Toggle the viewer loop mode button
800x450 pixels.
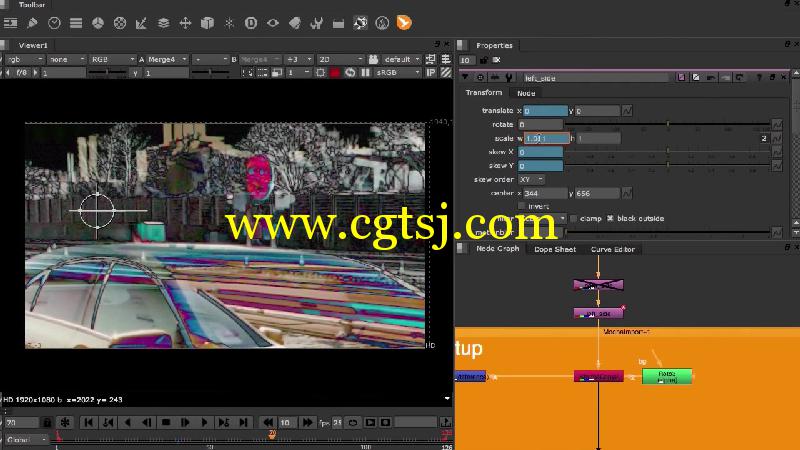point(353,422)
